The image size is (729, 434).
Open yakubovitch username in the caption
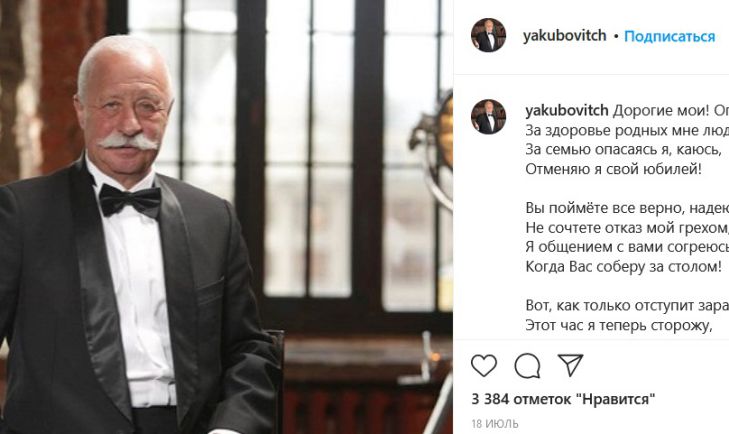(x=567, y=110)
